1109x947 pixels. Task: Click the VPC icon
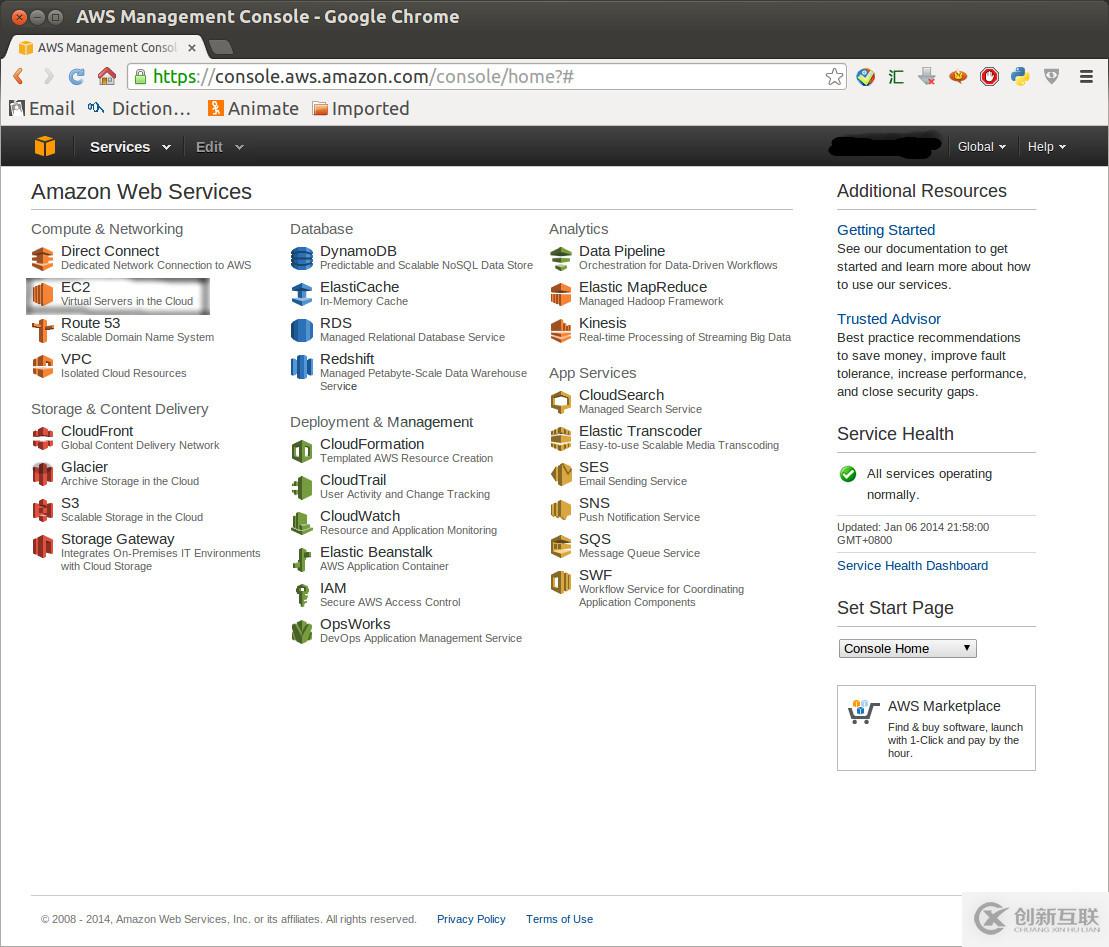coord(42,366)
